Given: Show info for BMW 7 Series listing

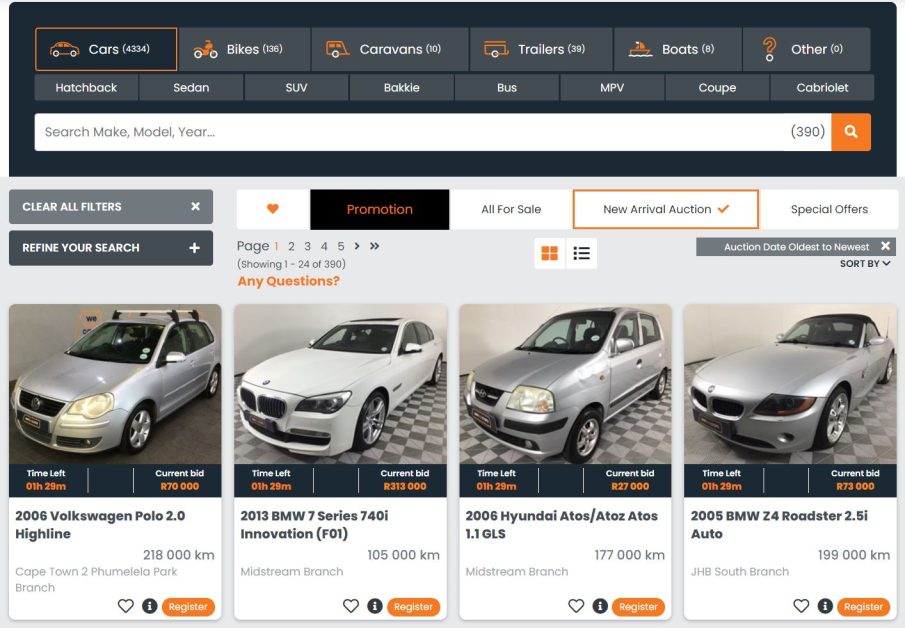Looking at the screenshot, I should point(375,606).
